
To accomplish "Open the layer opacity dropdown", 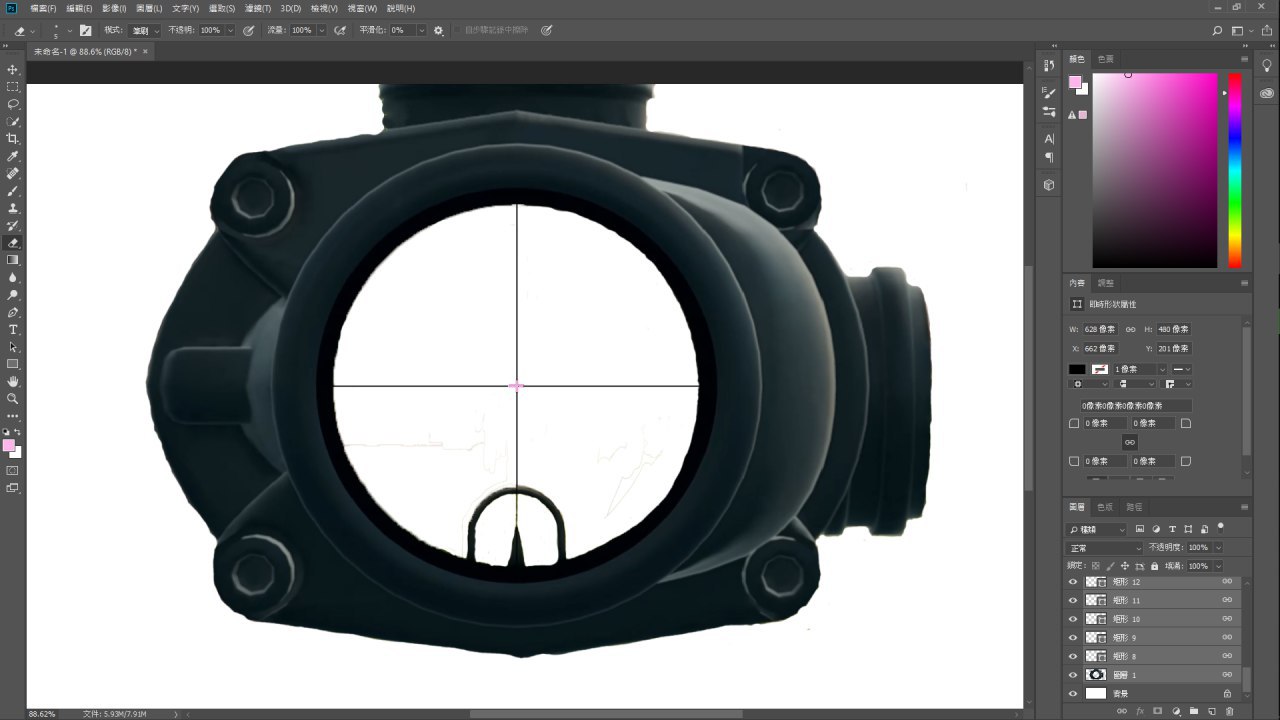I will tap(1218, 548).
